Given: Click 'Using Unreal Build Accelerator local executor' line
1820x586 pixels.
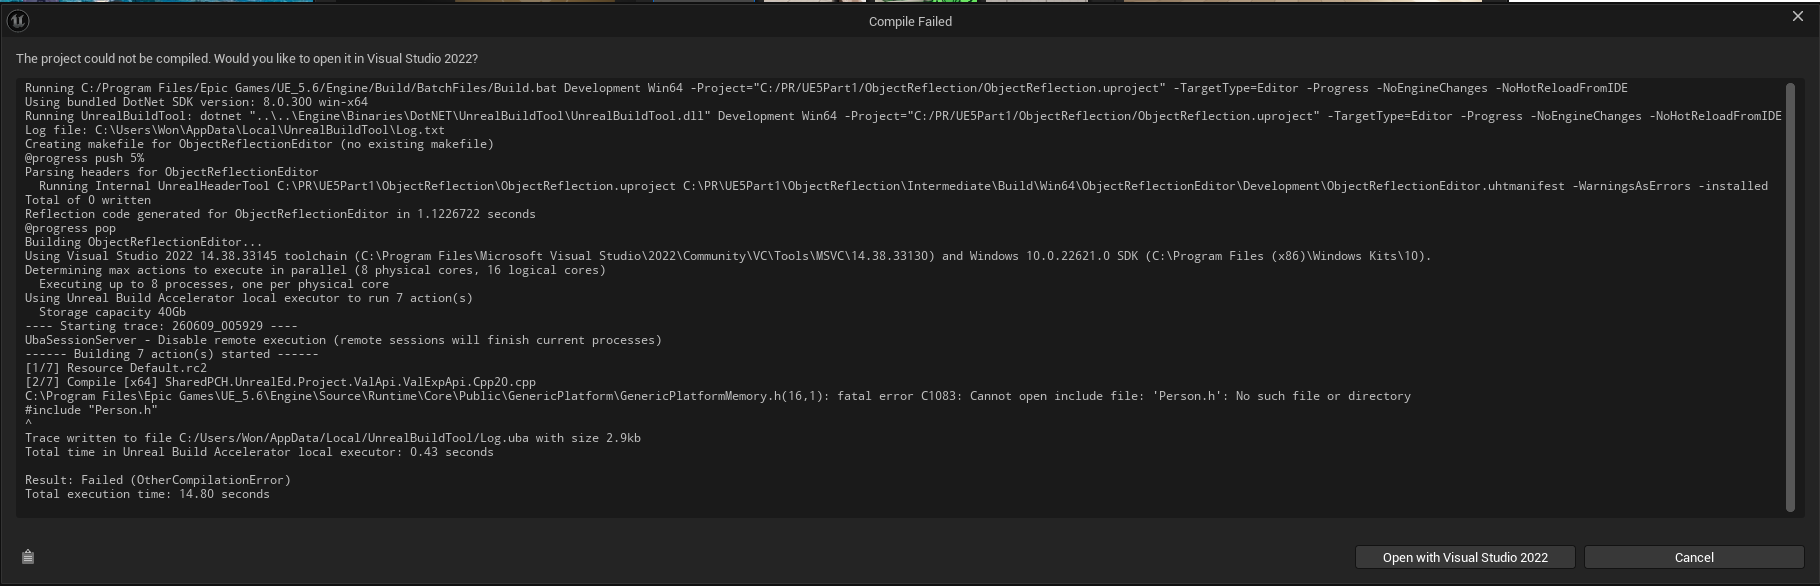Looking at the screenshot, I should 249,298.
